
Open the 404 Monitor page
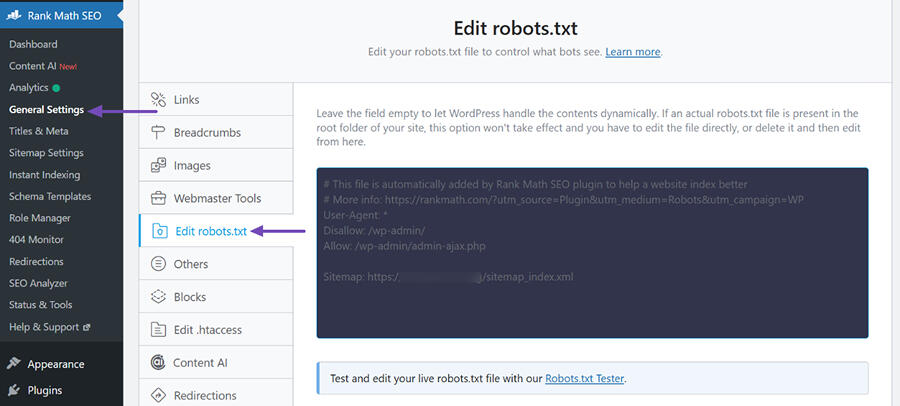tap(36, 240)
